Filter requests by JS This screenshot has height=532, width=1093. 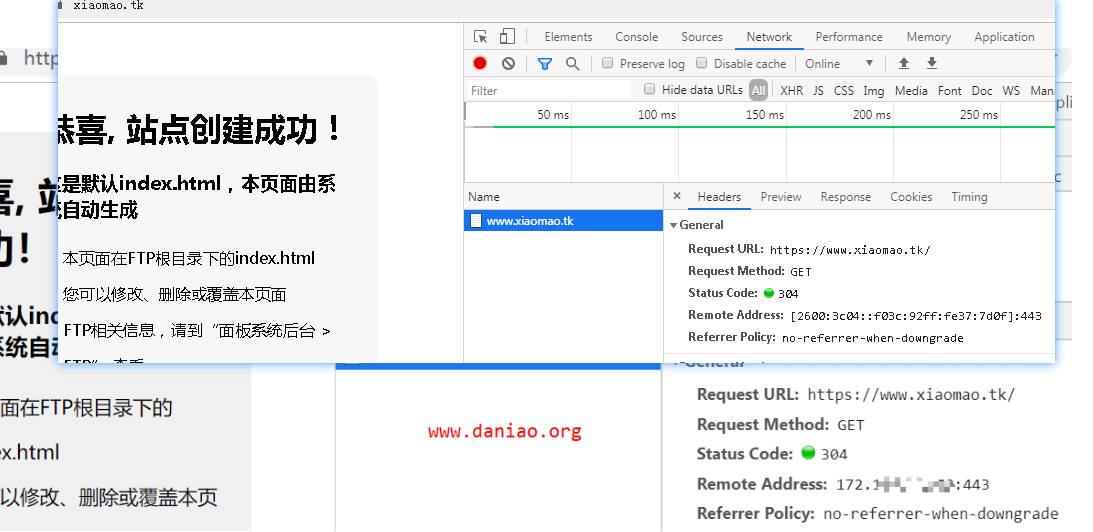(818, 91)
